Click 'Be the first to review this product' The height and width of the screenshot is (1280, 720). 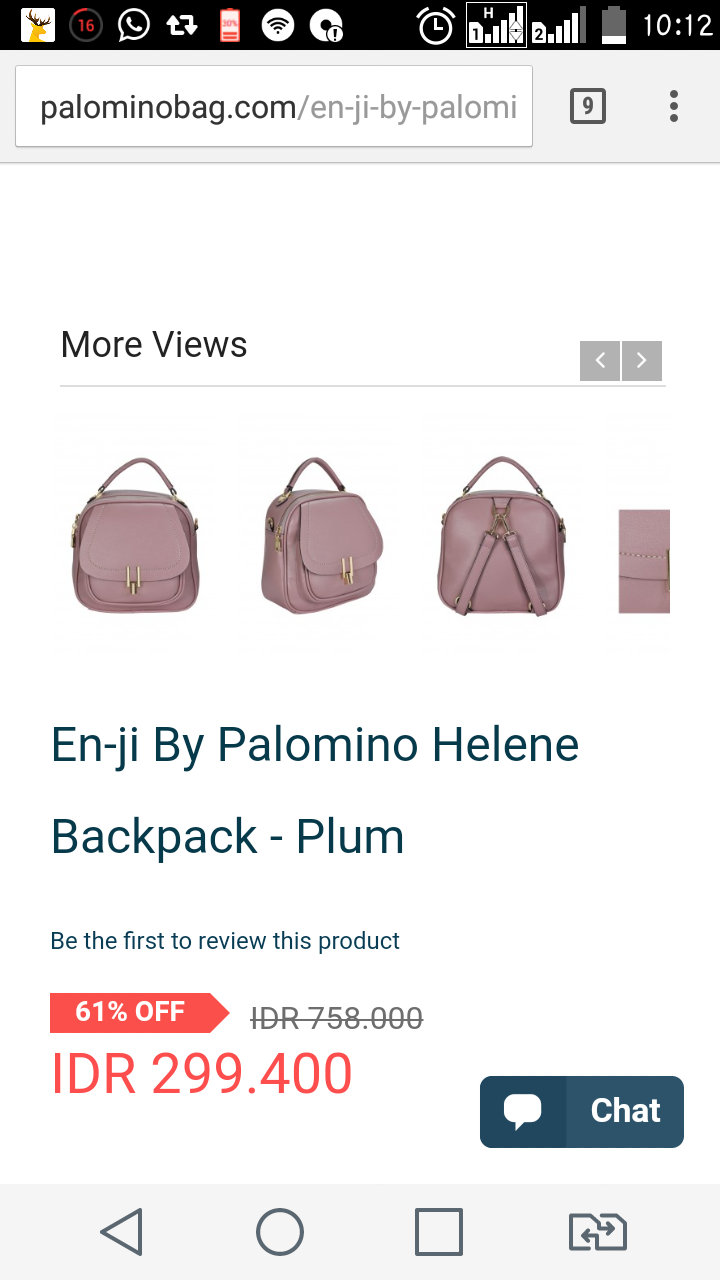225,941
